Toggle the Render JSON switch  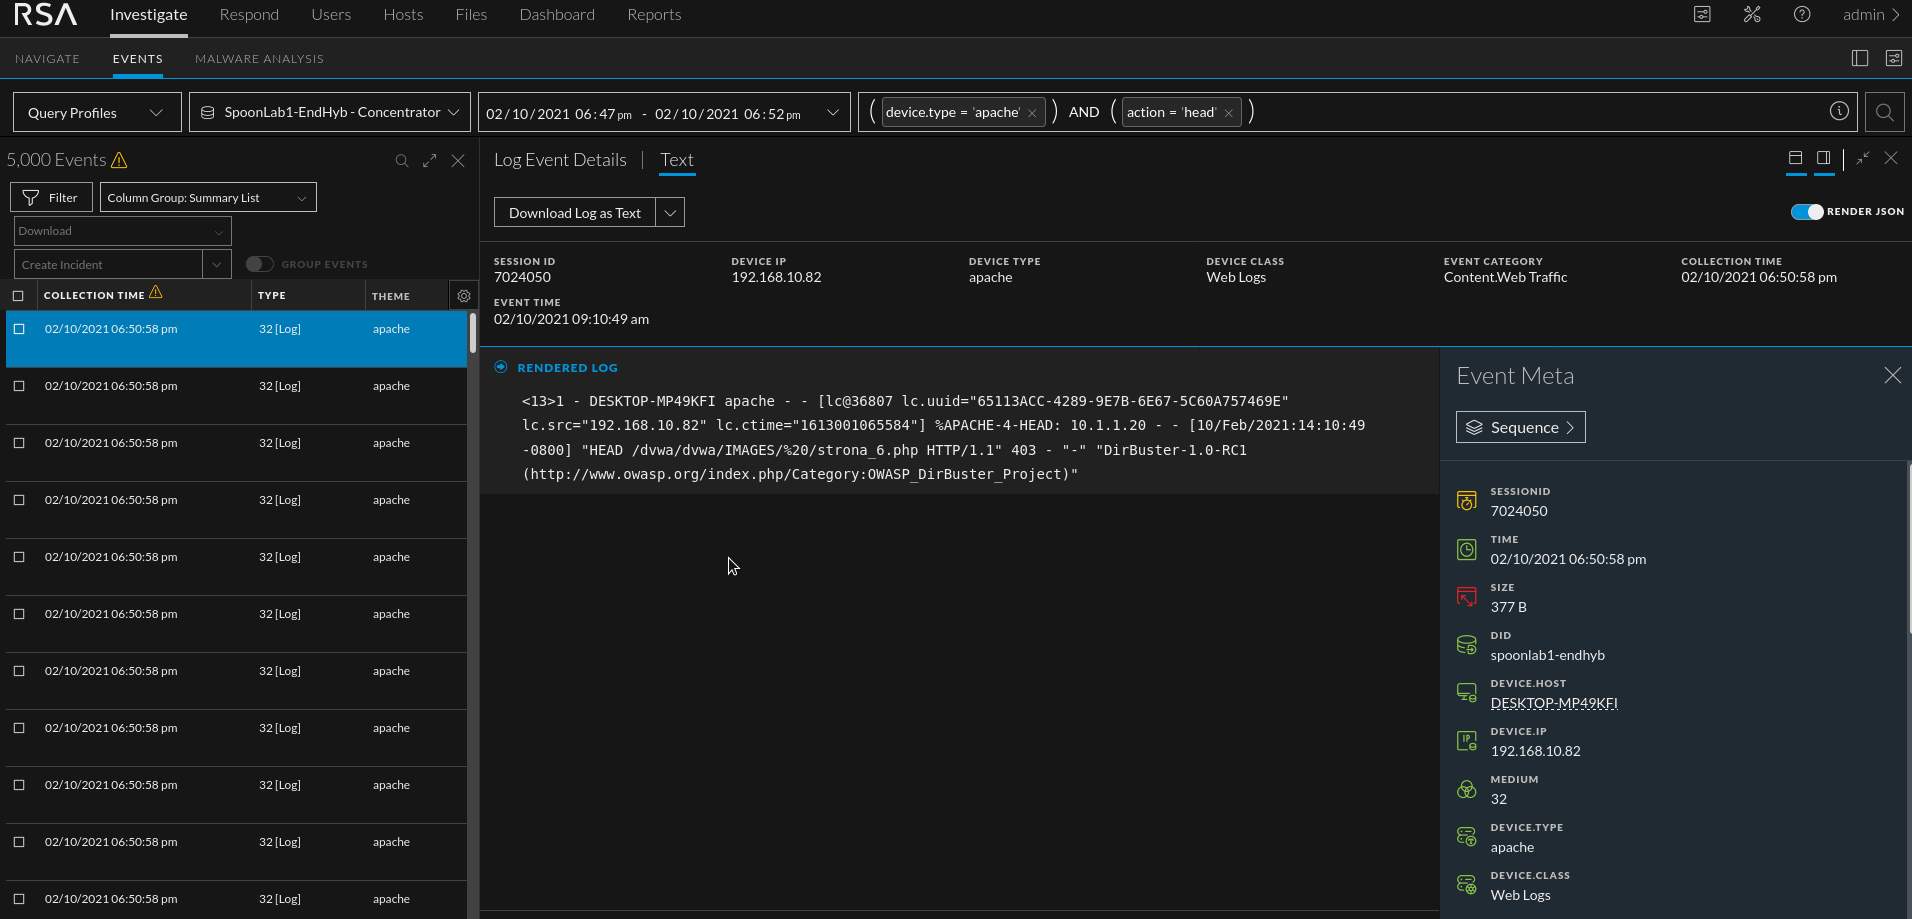pyautogui.click(x=1806, y=212)
